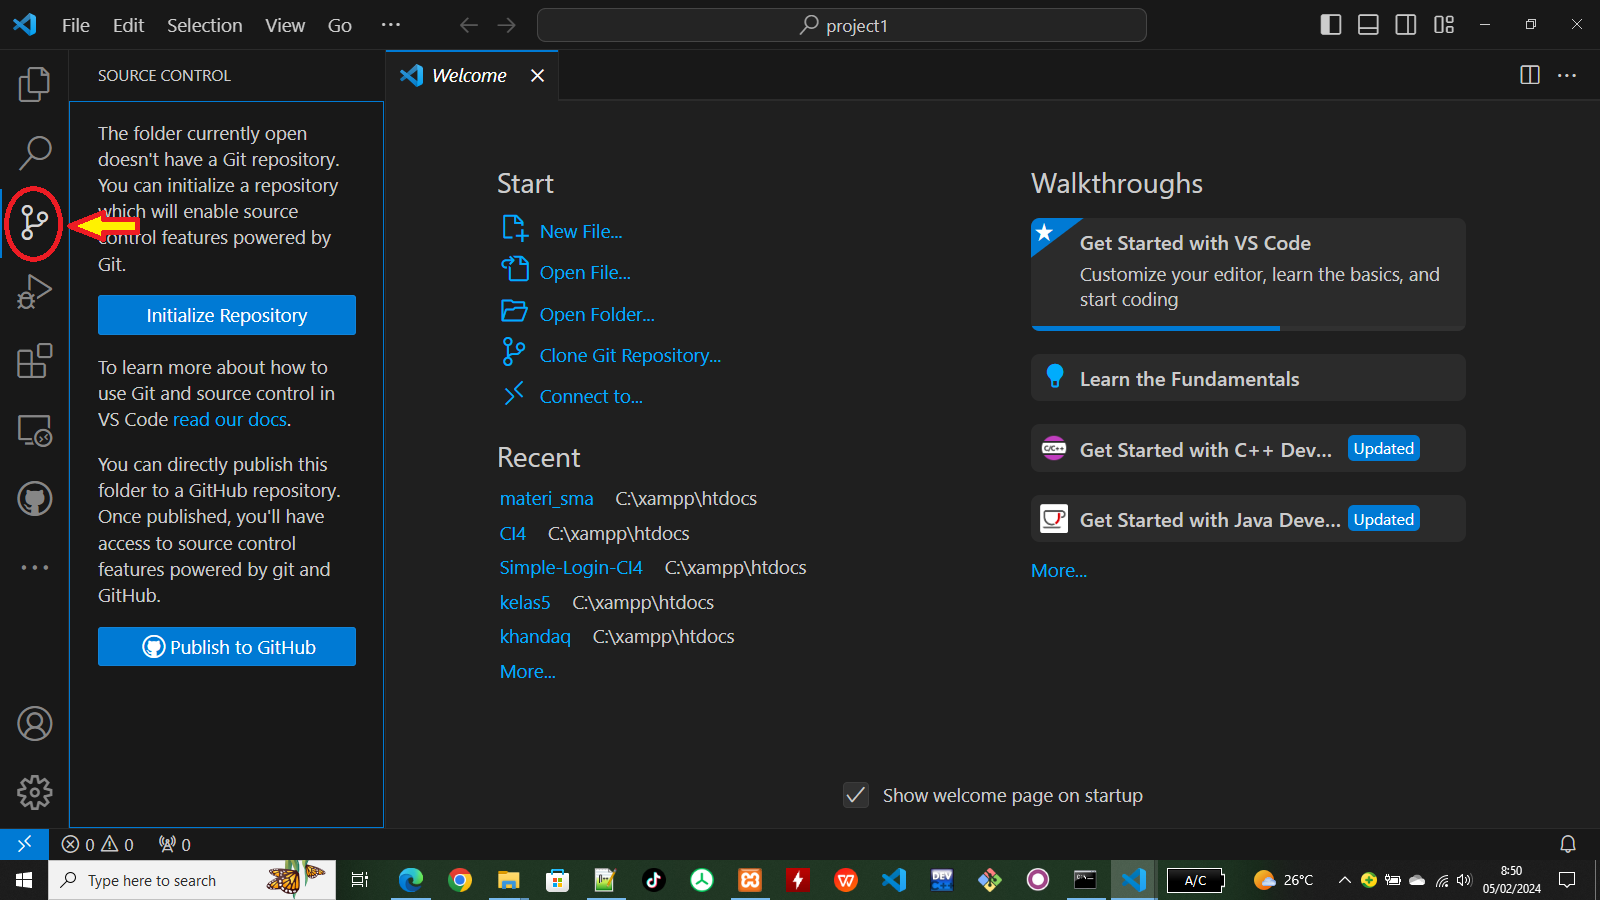Open File Explorer from the taskbar

(509, 880)
